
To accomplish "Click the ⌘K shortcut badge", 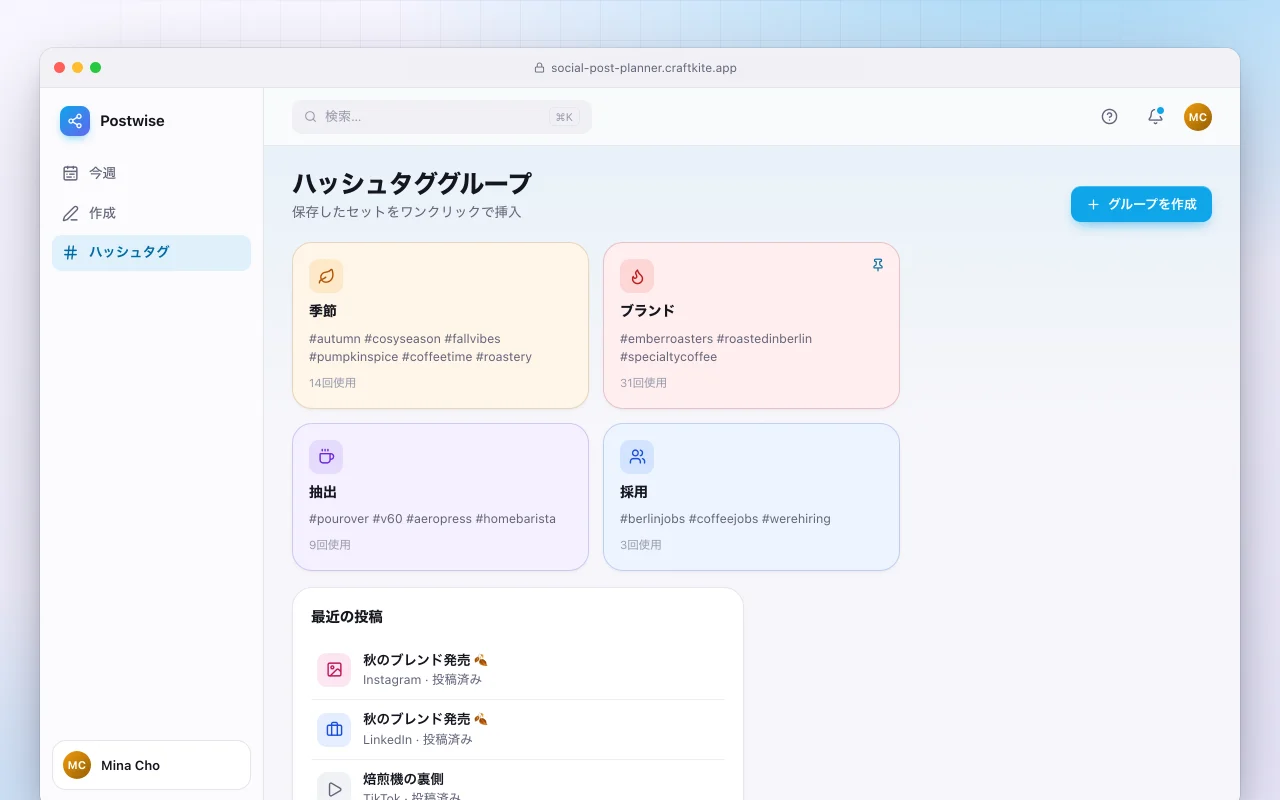I will pos(564,117).
